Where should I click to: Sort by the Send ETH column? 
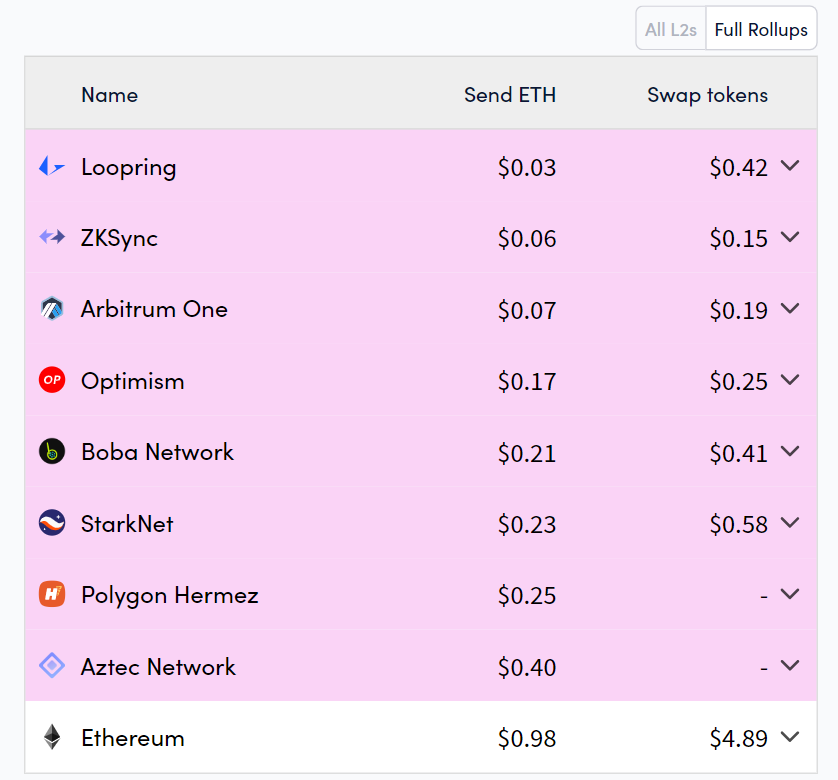(x=510, y=95)
